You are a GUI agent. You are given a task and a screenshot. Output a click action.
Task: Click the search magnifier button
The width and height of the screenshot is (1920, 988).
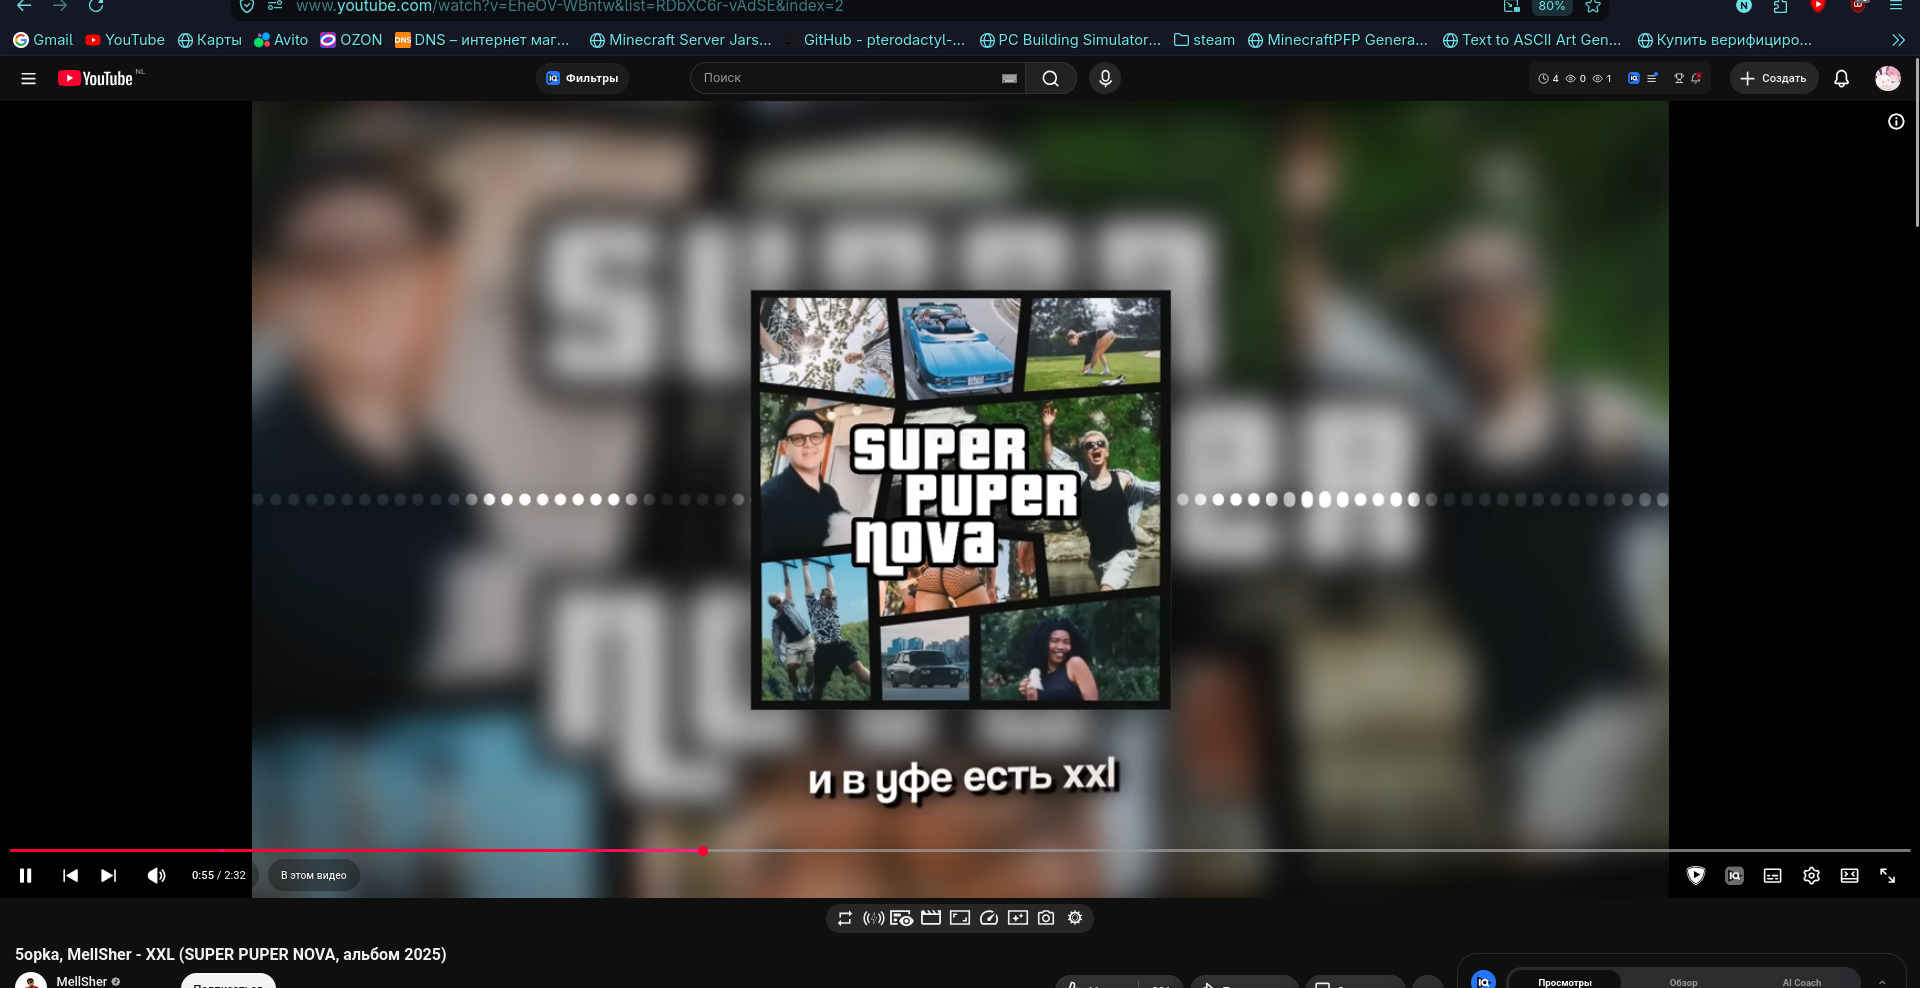point(1050,78)
